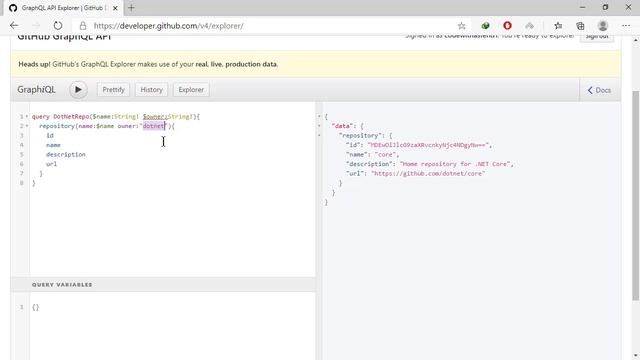Open the browser profile menu
Screen dimensions: 640x360
602,26
